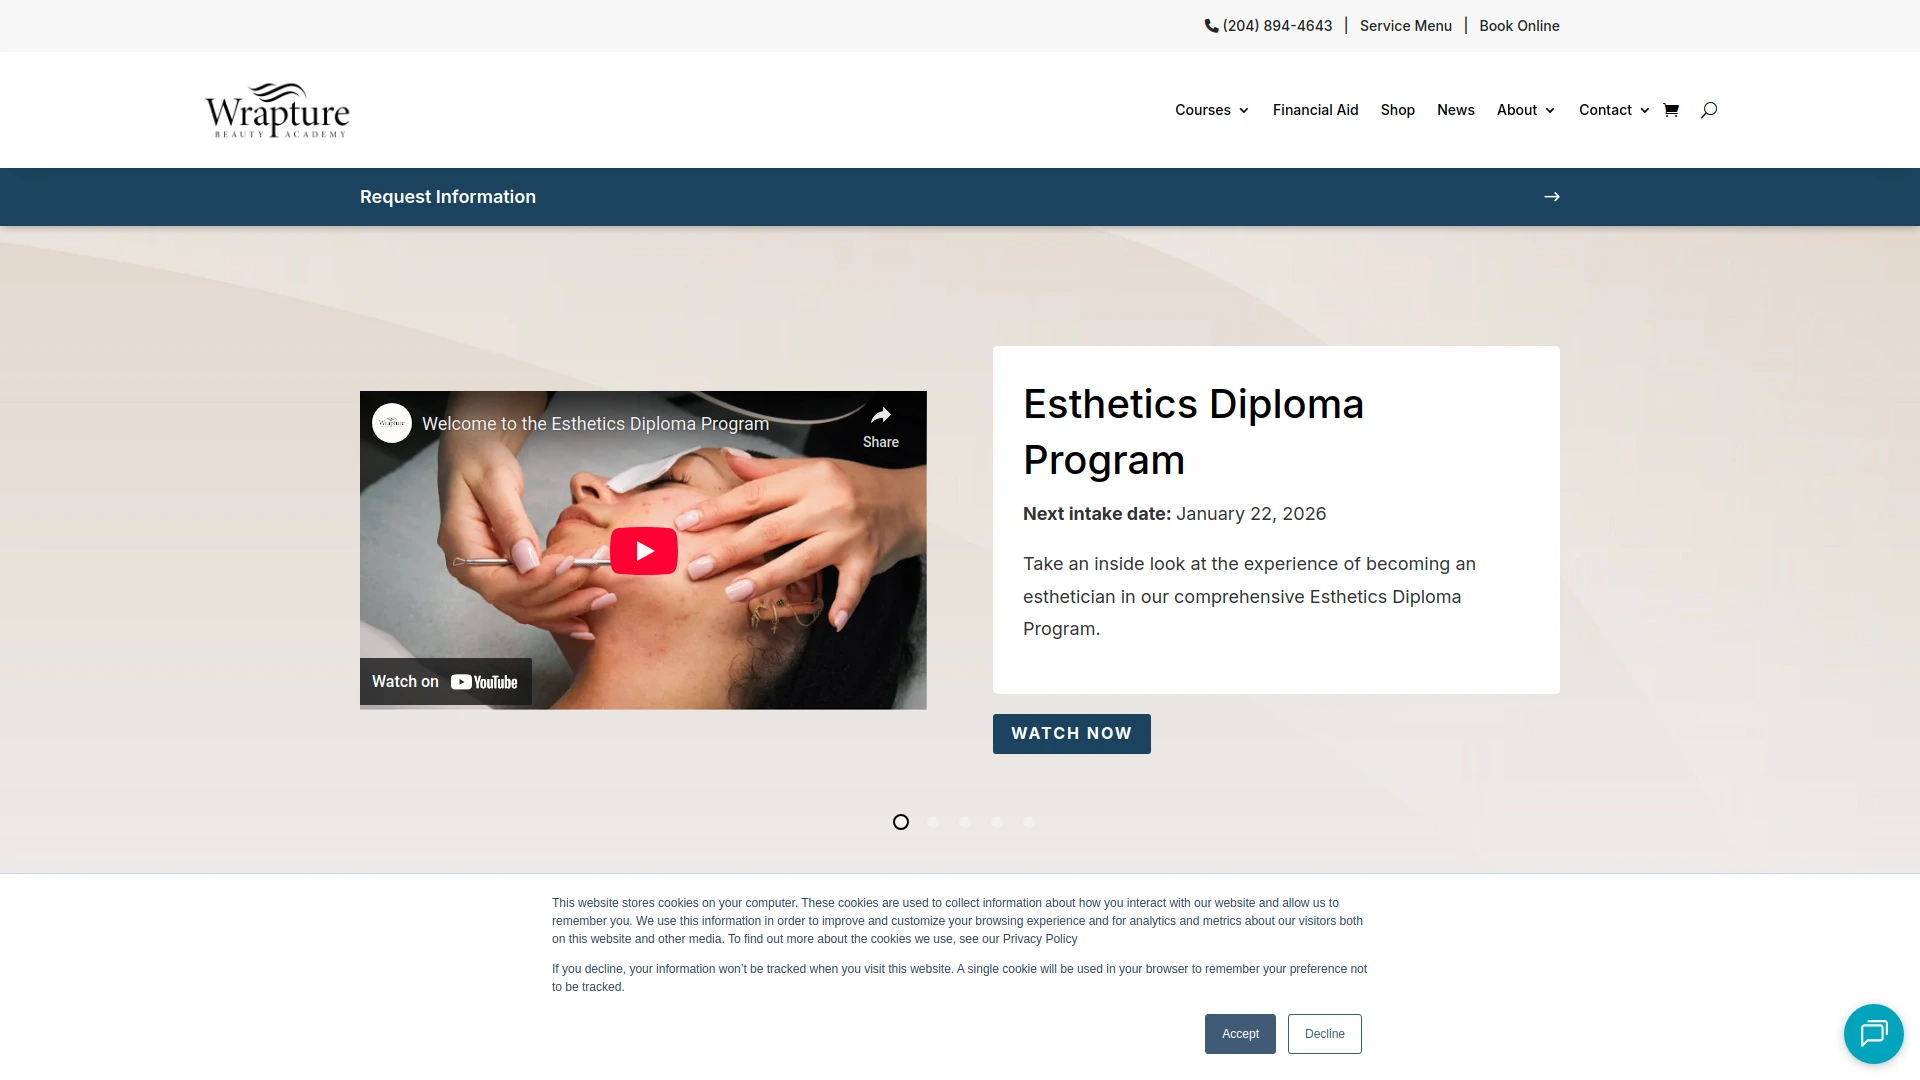
Task: Open the Shop menu item
Action: click(x=1397, y=110)
